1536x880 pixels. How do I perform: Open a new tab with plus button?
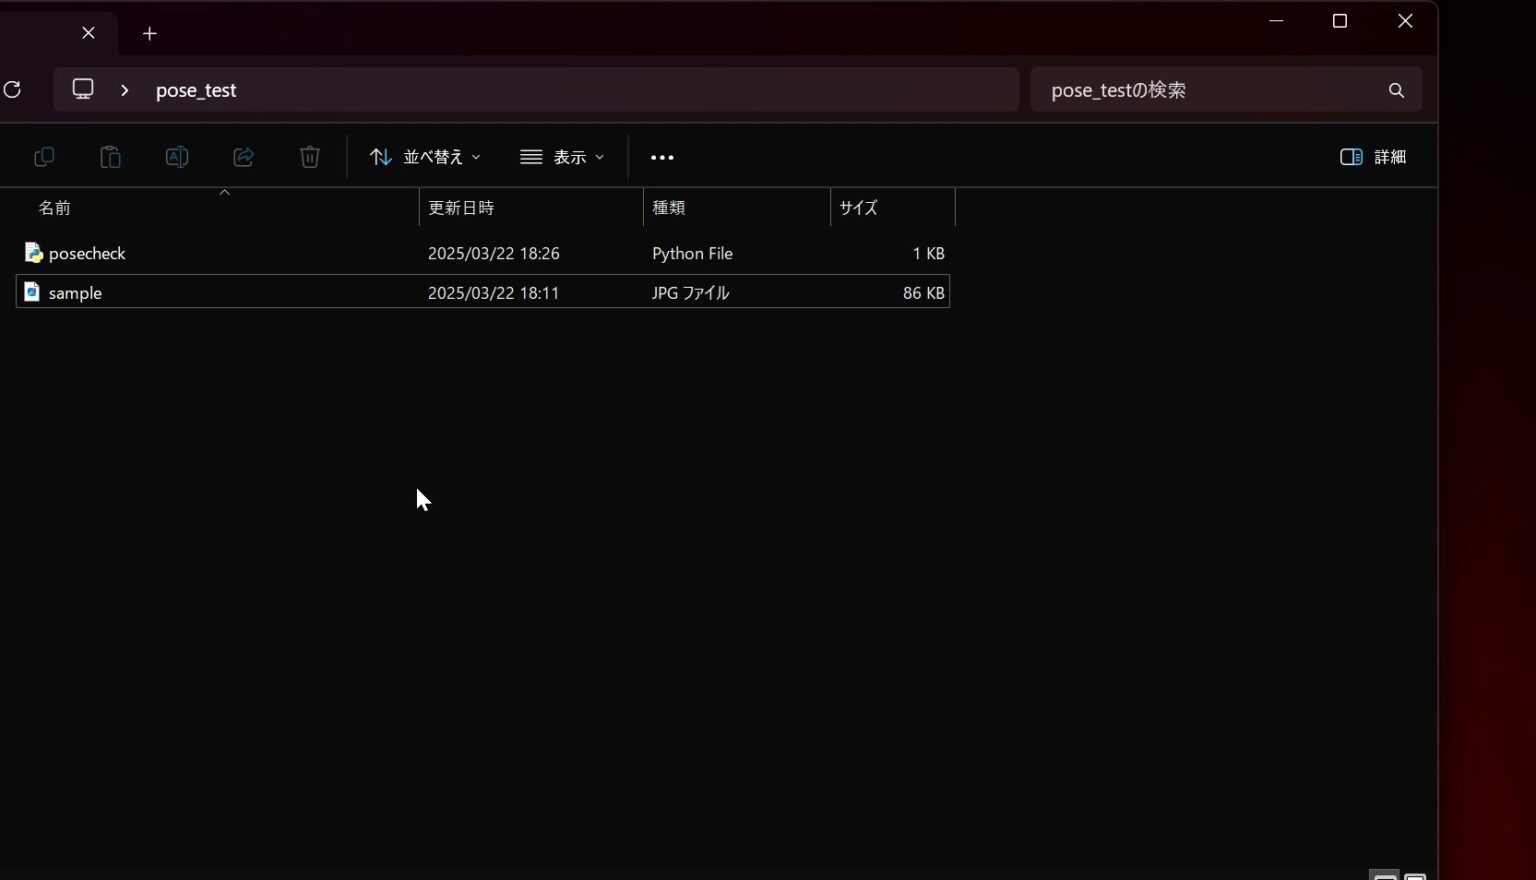[x=150, y=33]
